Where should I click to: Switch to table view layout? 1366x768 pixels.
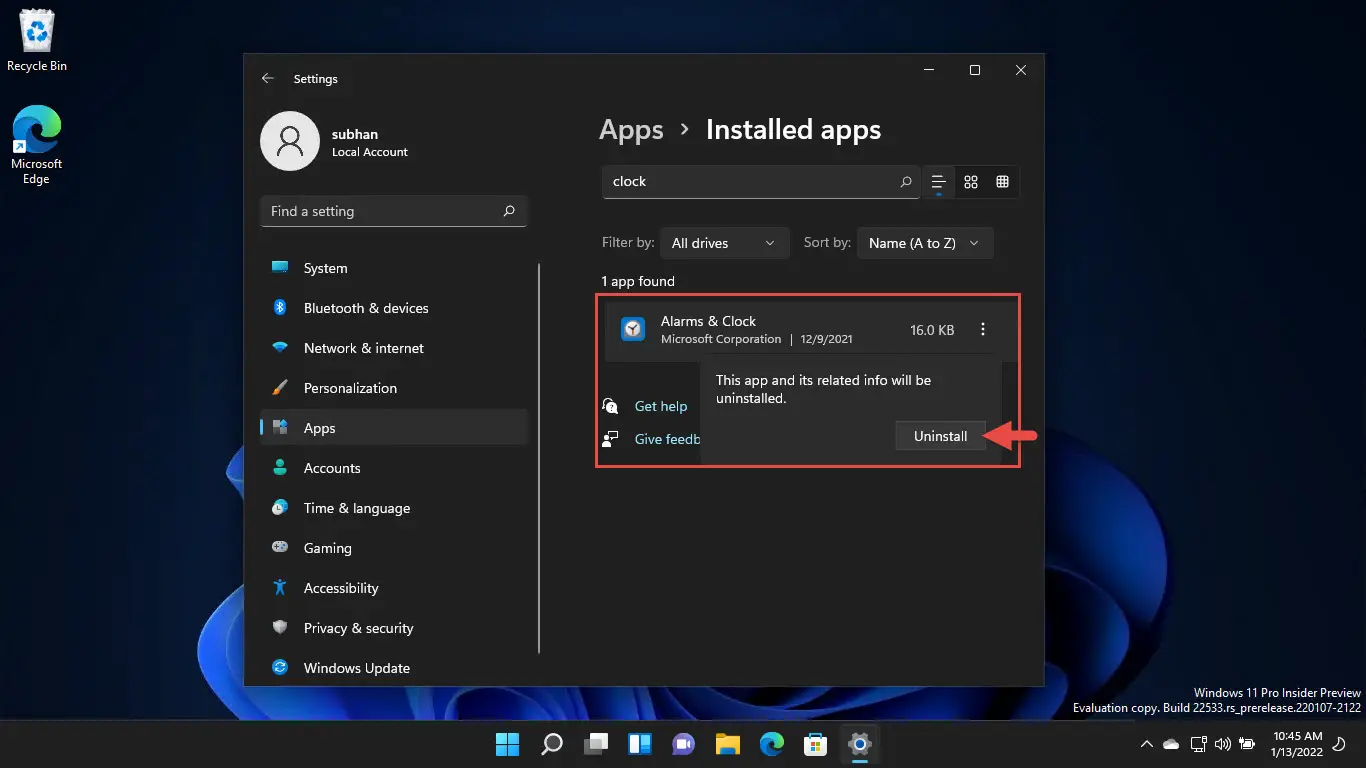[1002, 182]
